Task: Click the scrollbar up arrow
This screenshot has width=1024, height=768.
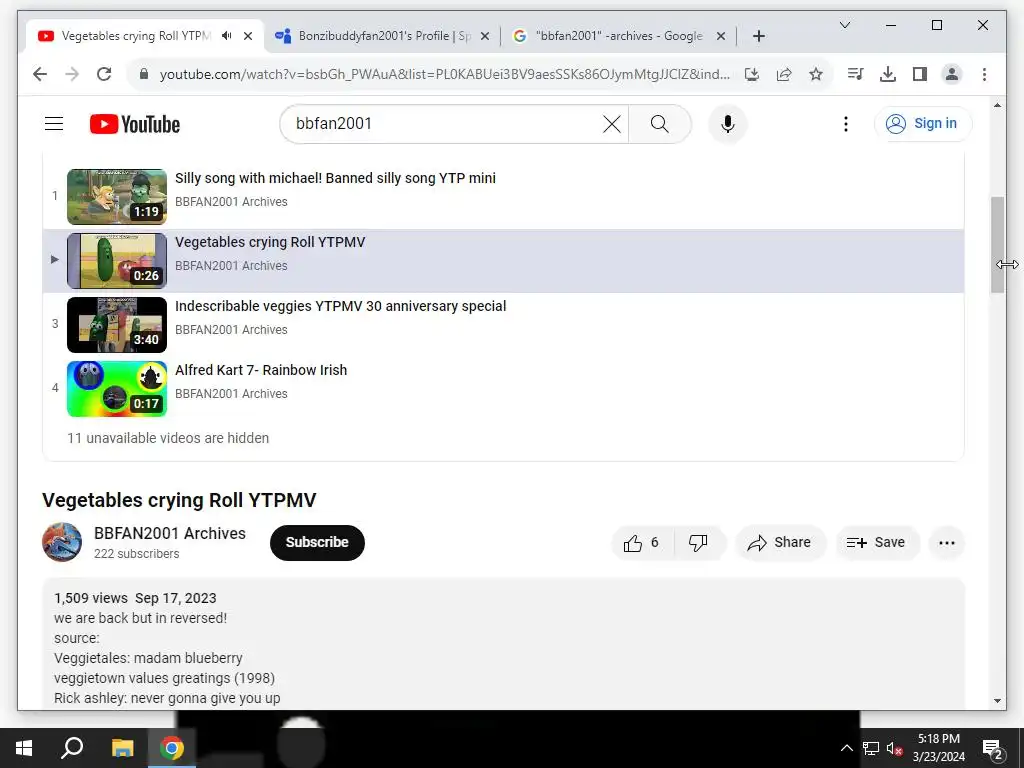Action: click(997, 105)
